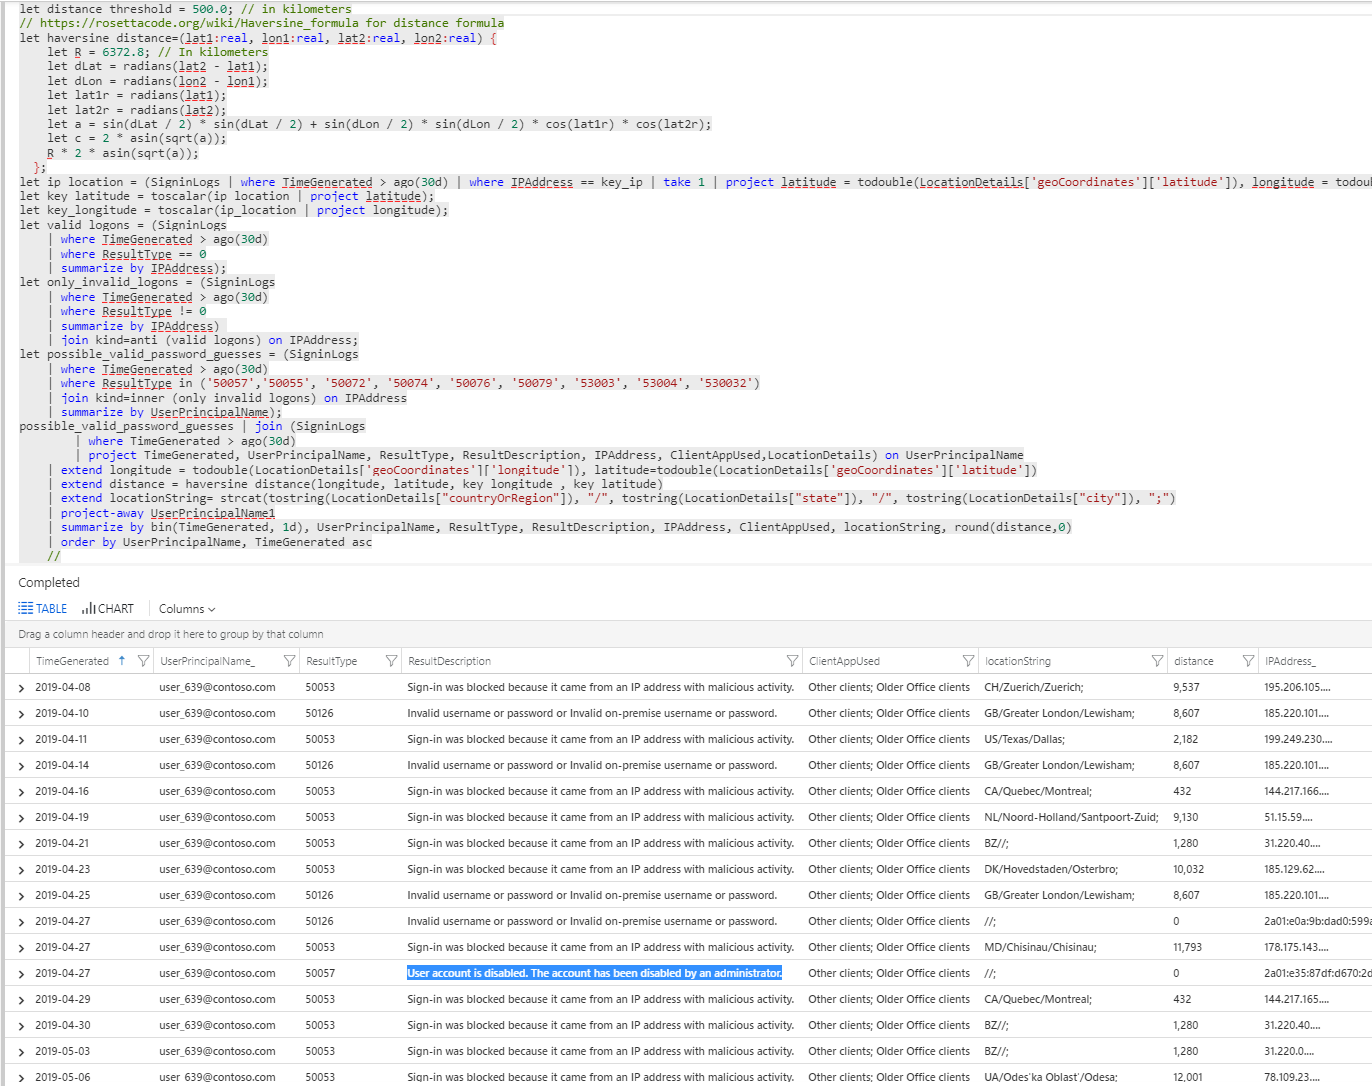1372x1086 pixels.
Task: Open filter icon for UserPrincipalName_ column
Action: [289, 661]
